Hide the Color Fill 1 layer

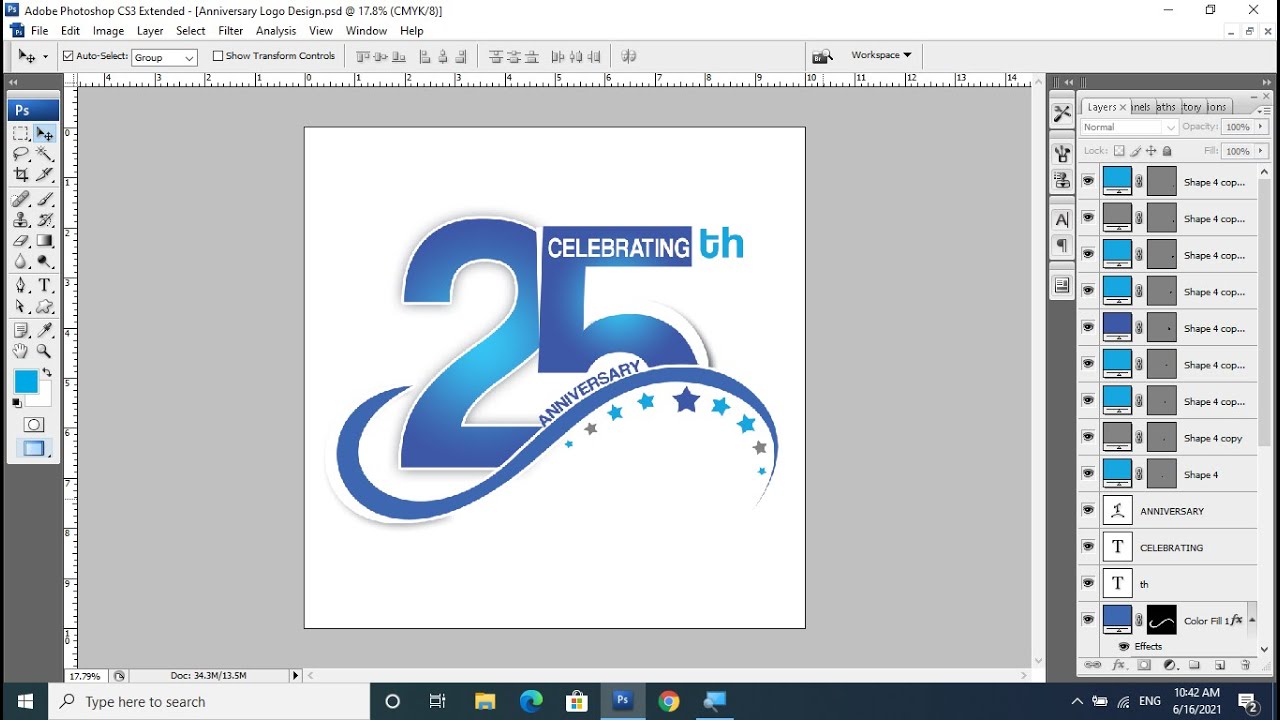1088,620
